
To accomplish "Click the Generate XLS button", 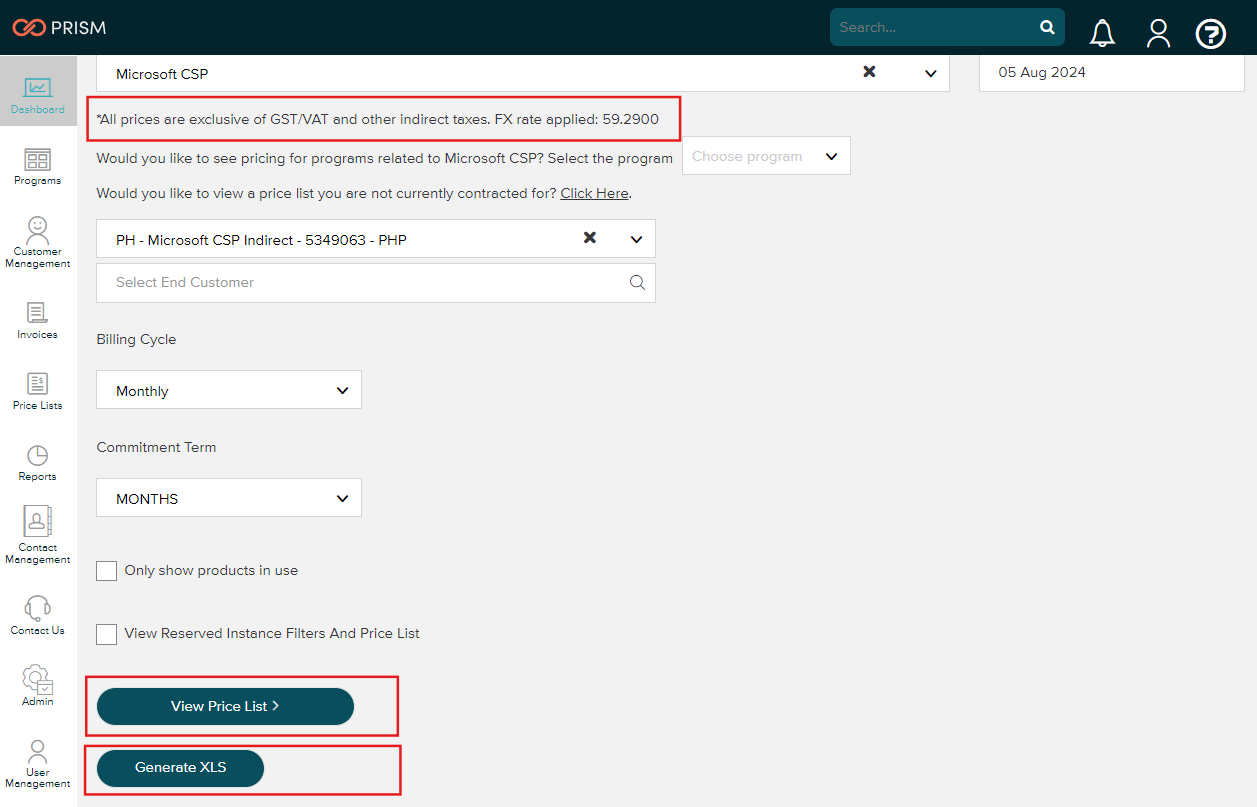I will click(180, 767).
